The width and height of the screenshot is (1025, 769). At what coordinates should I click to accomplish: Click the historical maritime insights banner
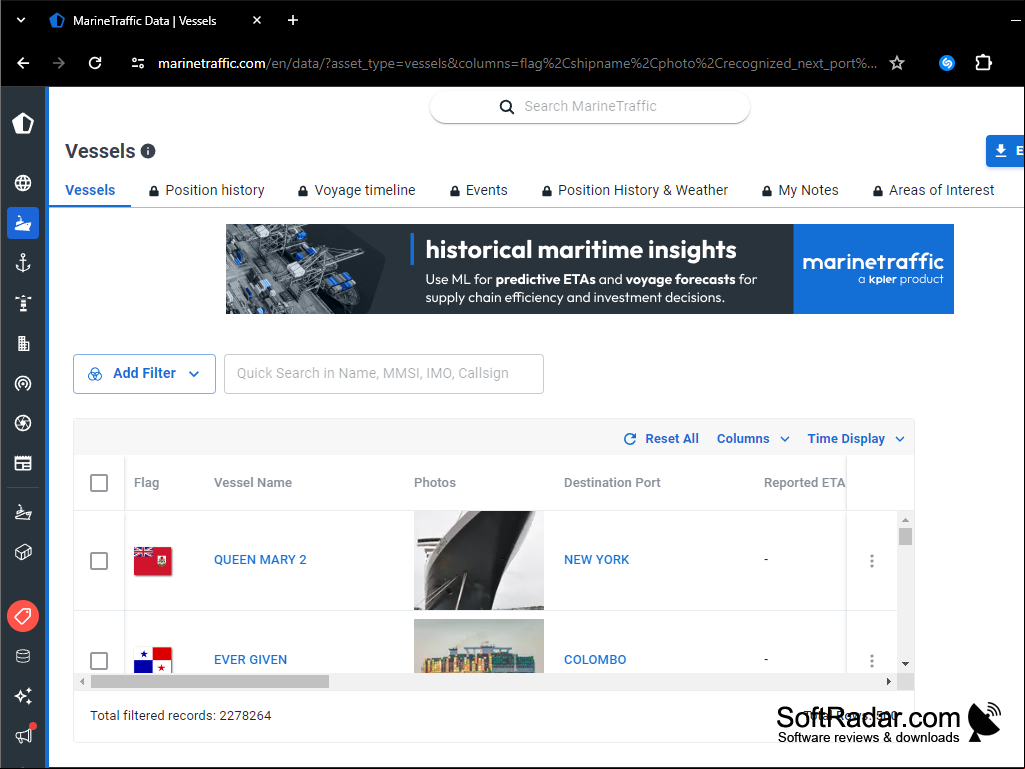[590, 269]
